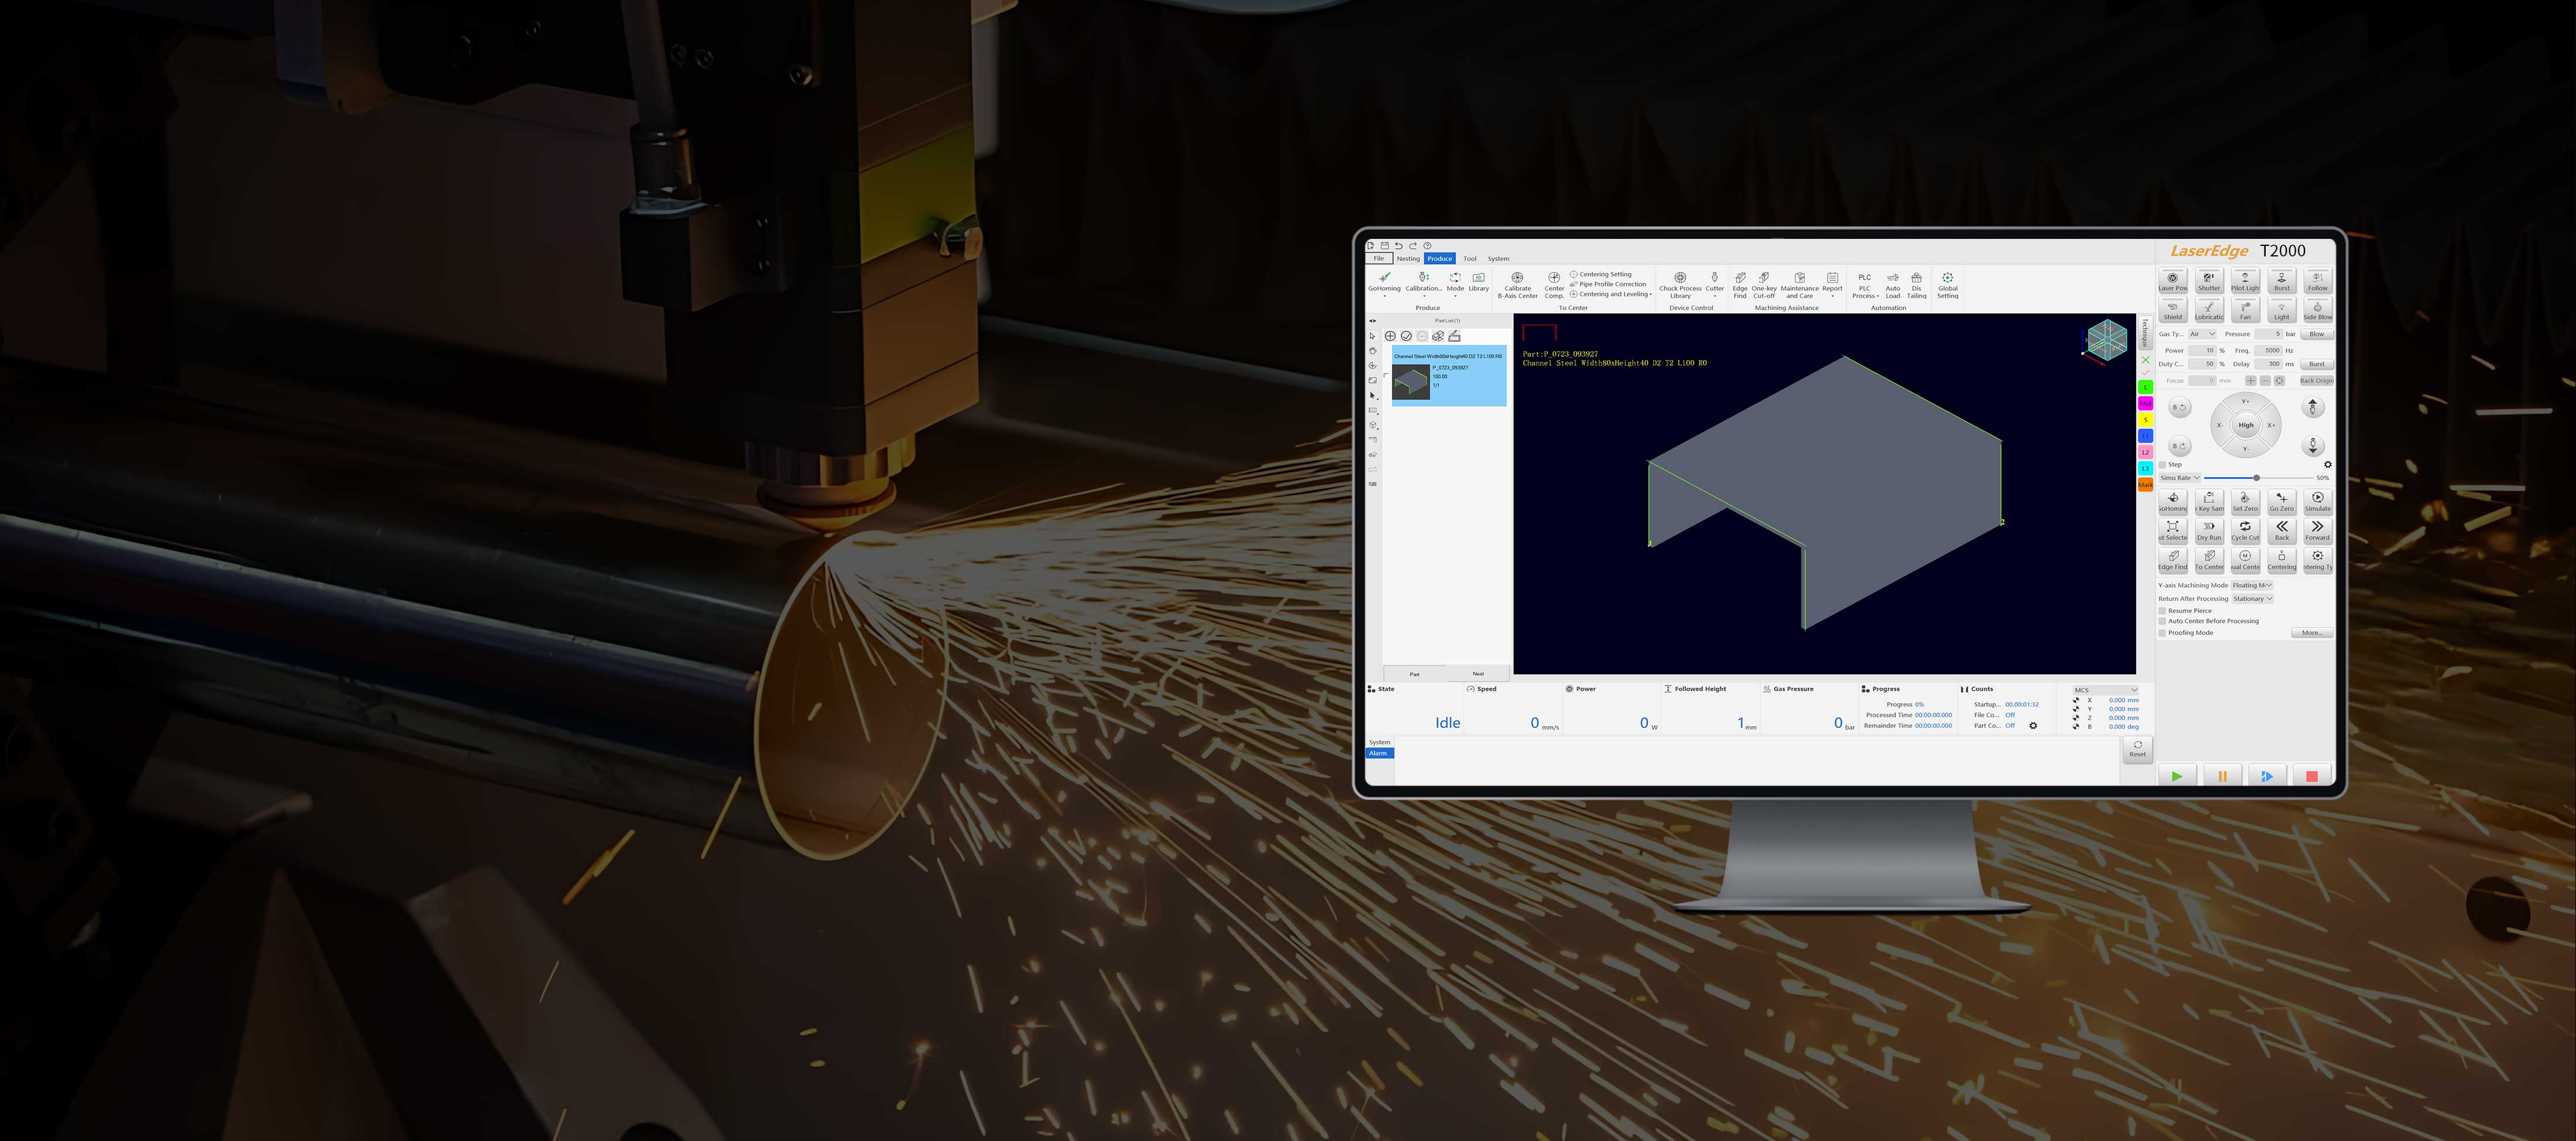This screenshot has height=1141, width=2576.
Task: Click the Simu Rate slider handle
Action: pos(2257,478)
